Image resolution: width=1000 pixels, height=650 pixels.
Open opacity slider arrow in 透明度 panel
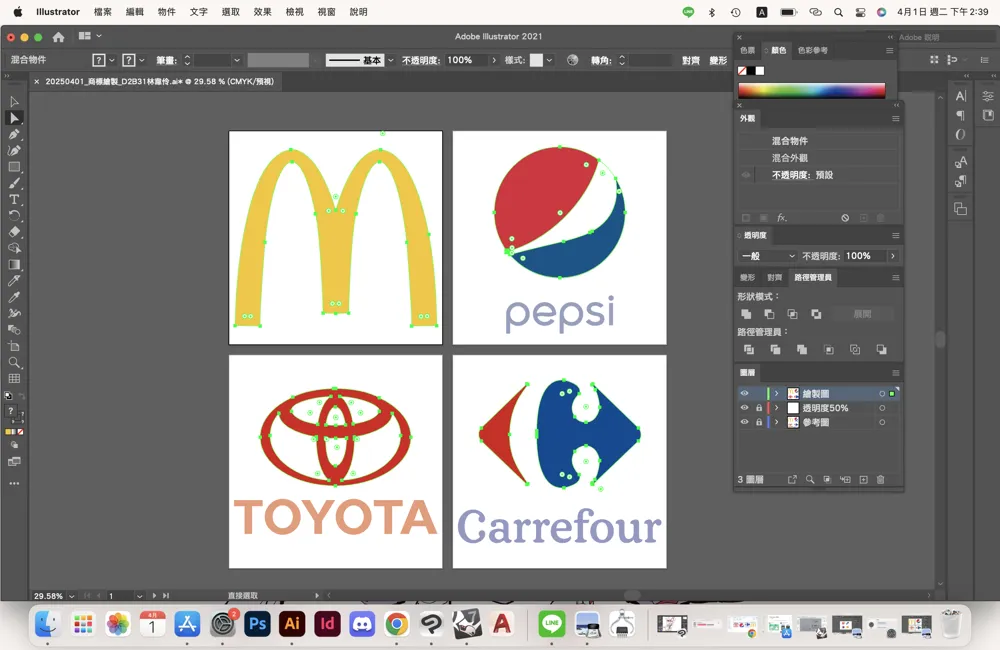pos(893,256)
